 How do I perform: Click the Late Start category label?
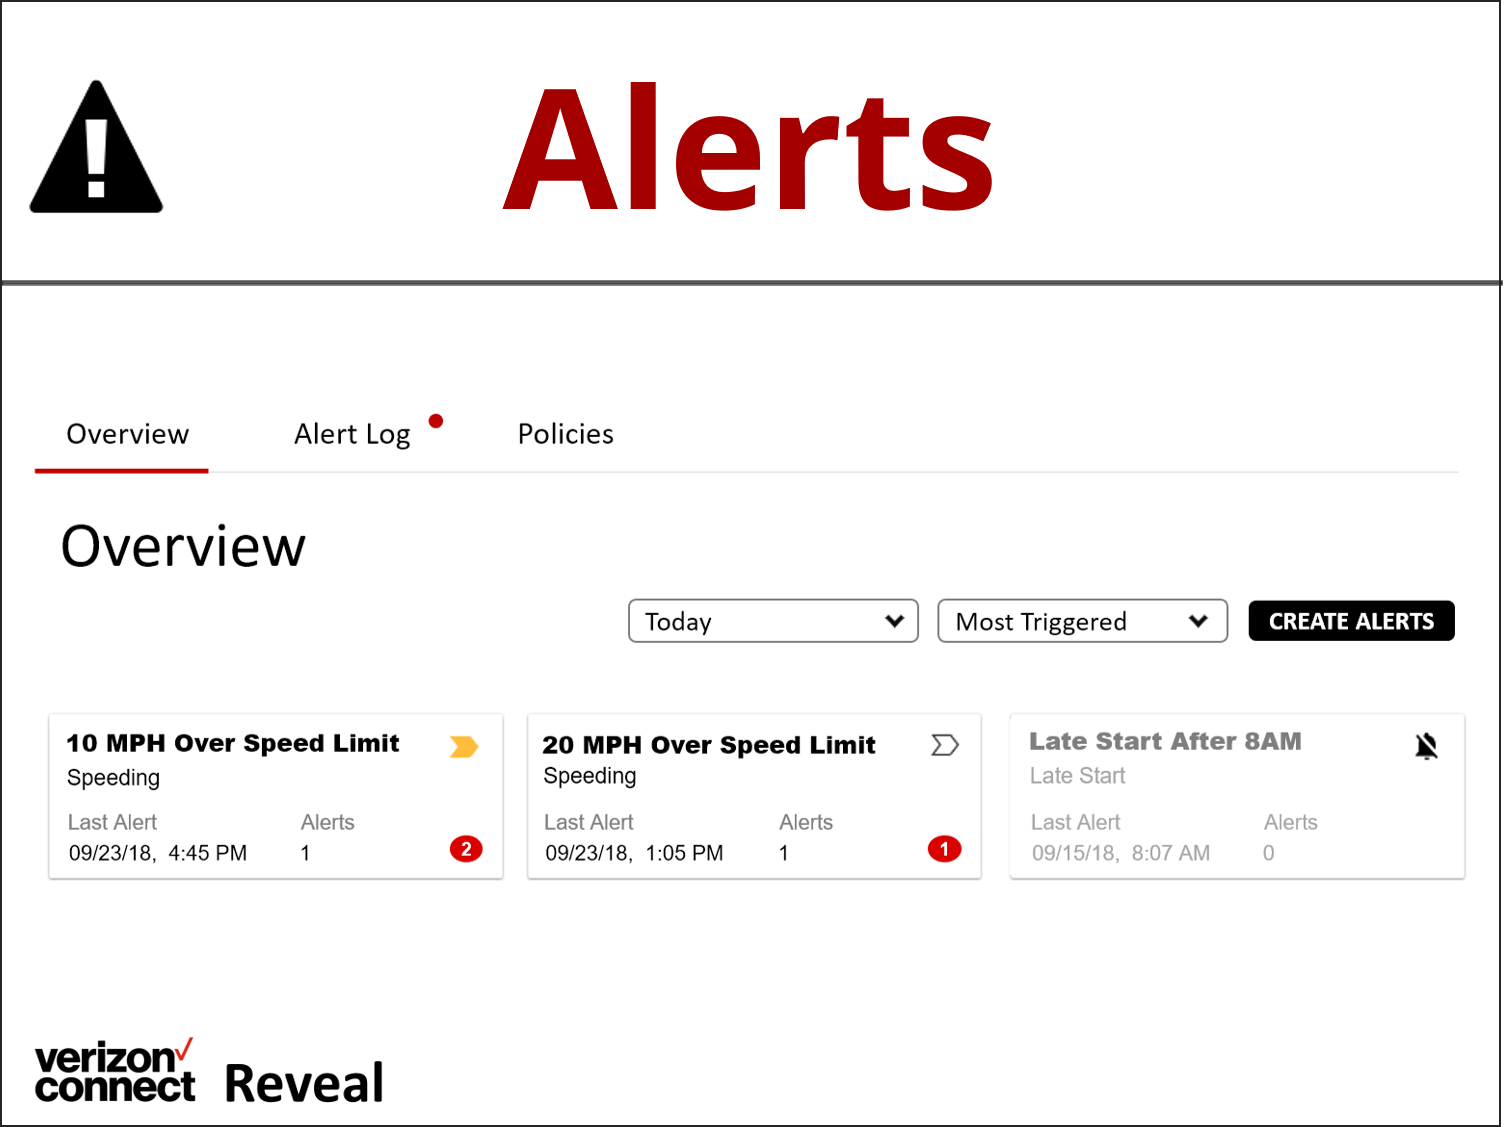tap(1077, 775)
